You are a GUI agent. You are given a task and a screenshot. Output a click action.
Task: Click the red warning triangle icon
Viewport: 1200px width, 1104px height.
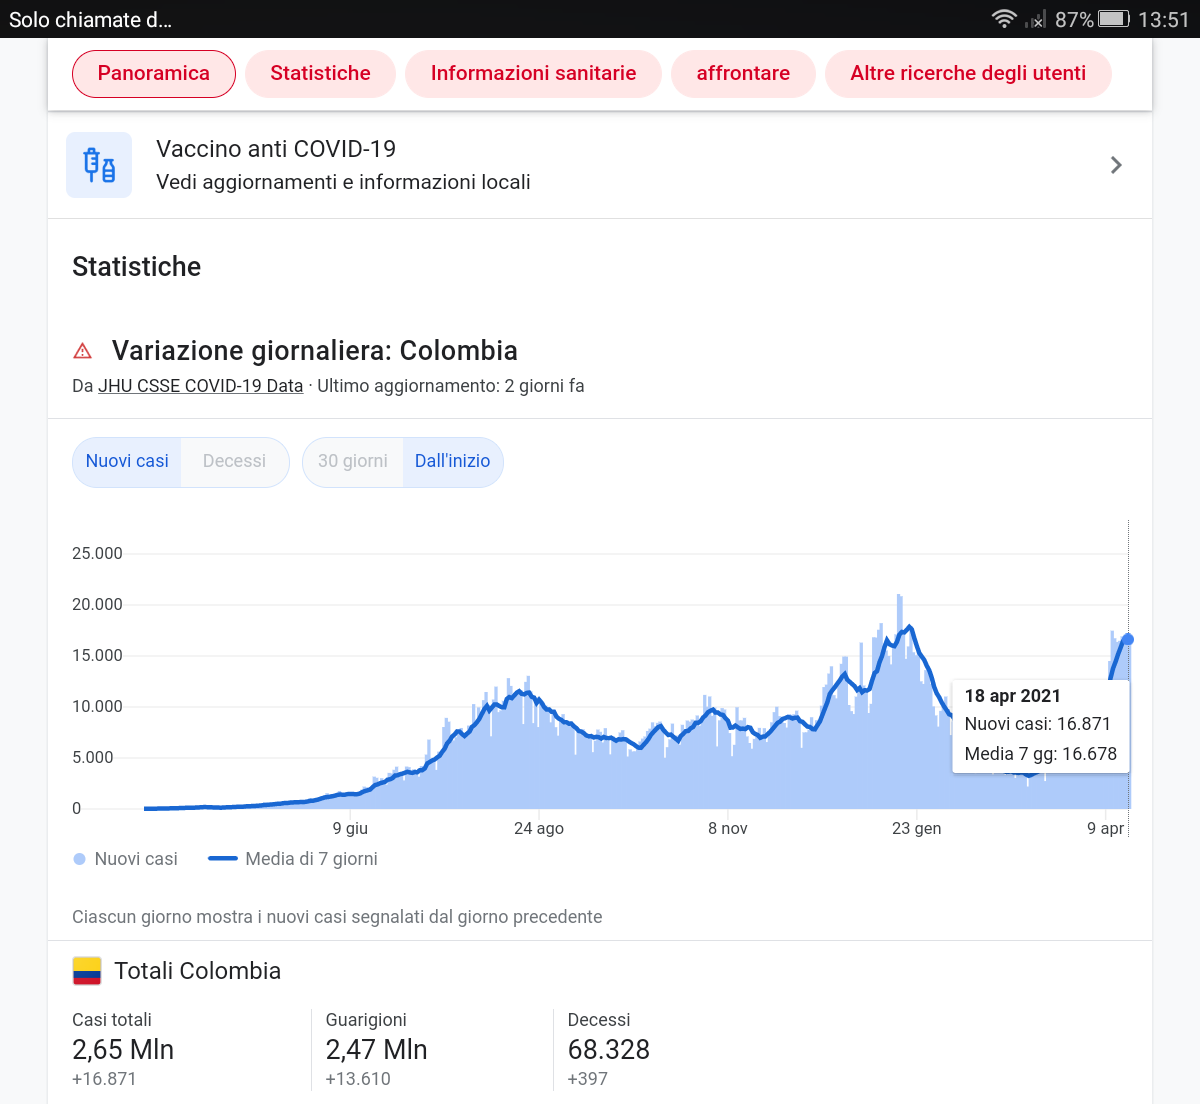point(83,351)
